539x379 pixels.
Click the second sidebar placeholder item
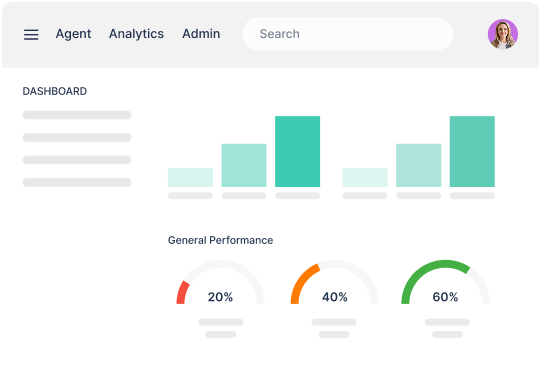pyautogui.click(x=77, y=137)
